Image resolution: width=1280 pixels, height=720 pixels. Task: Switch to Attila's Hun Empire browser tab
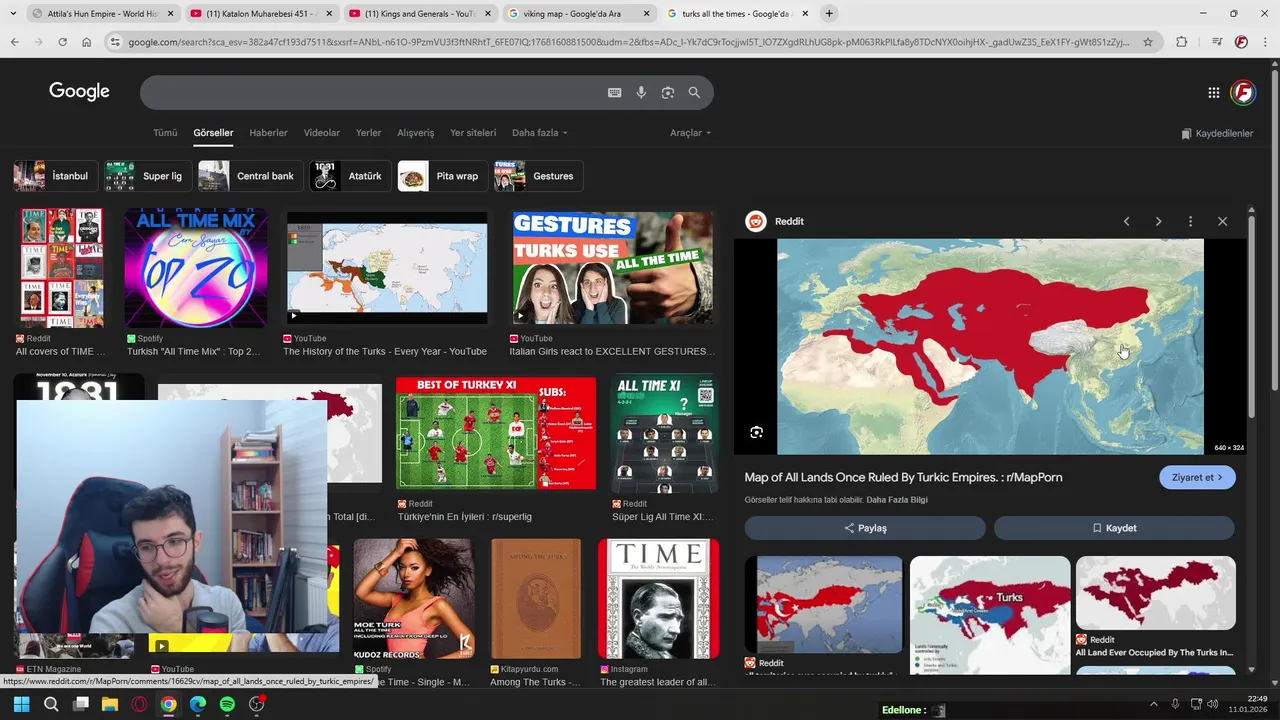pos(102,14)
